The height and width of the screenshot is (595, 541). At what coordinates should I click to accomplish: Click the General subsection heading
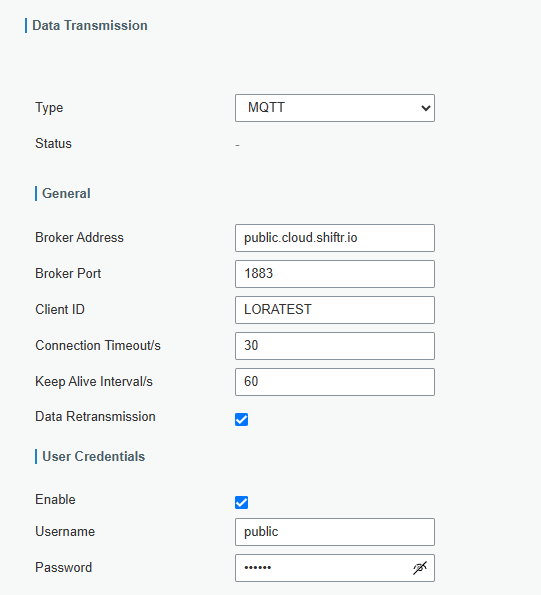pos(66,193)
